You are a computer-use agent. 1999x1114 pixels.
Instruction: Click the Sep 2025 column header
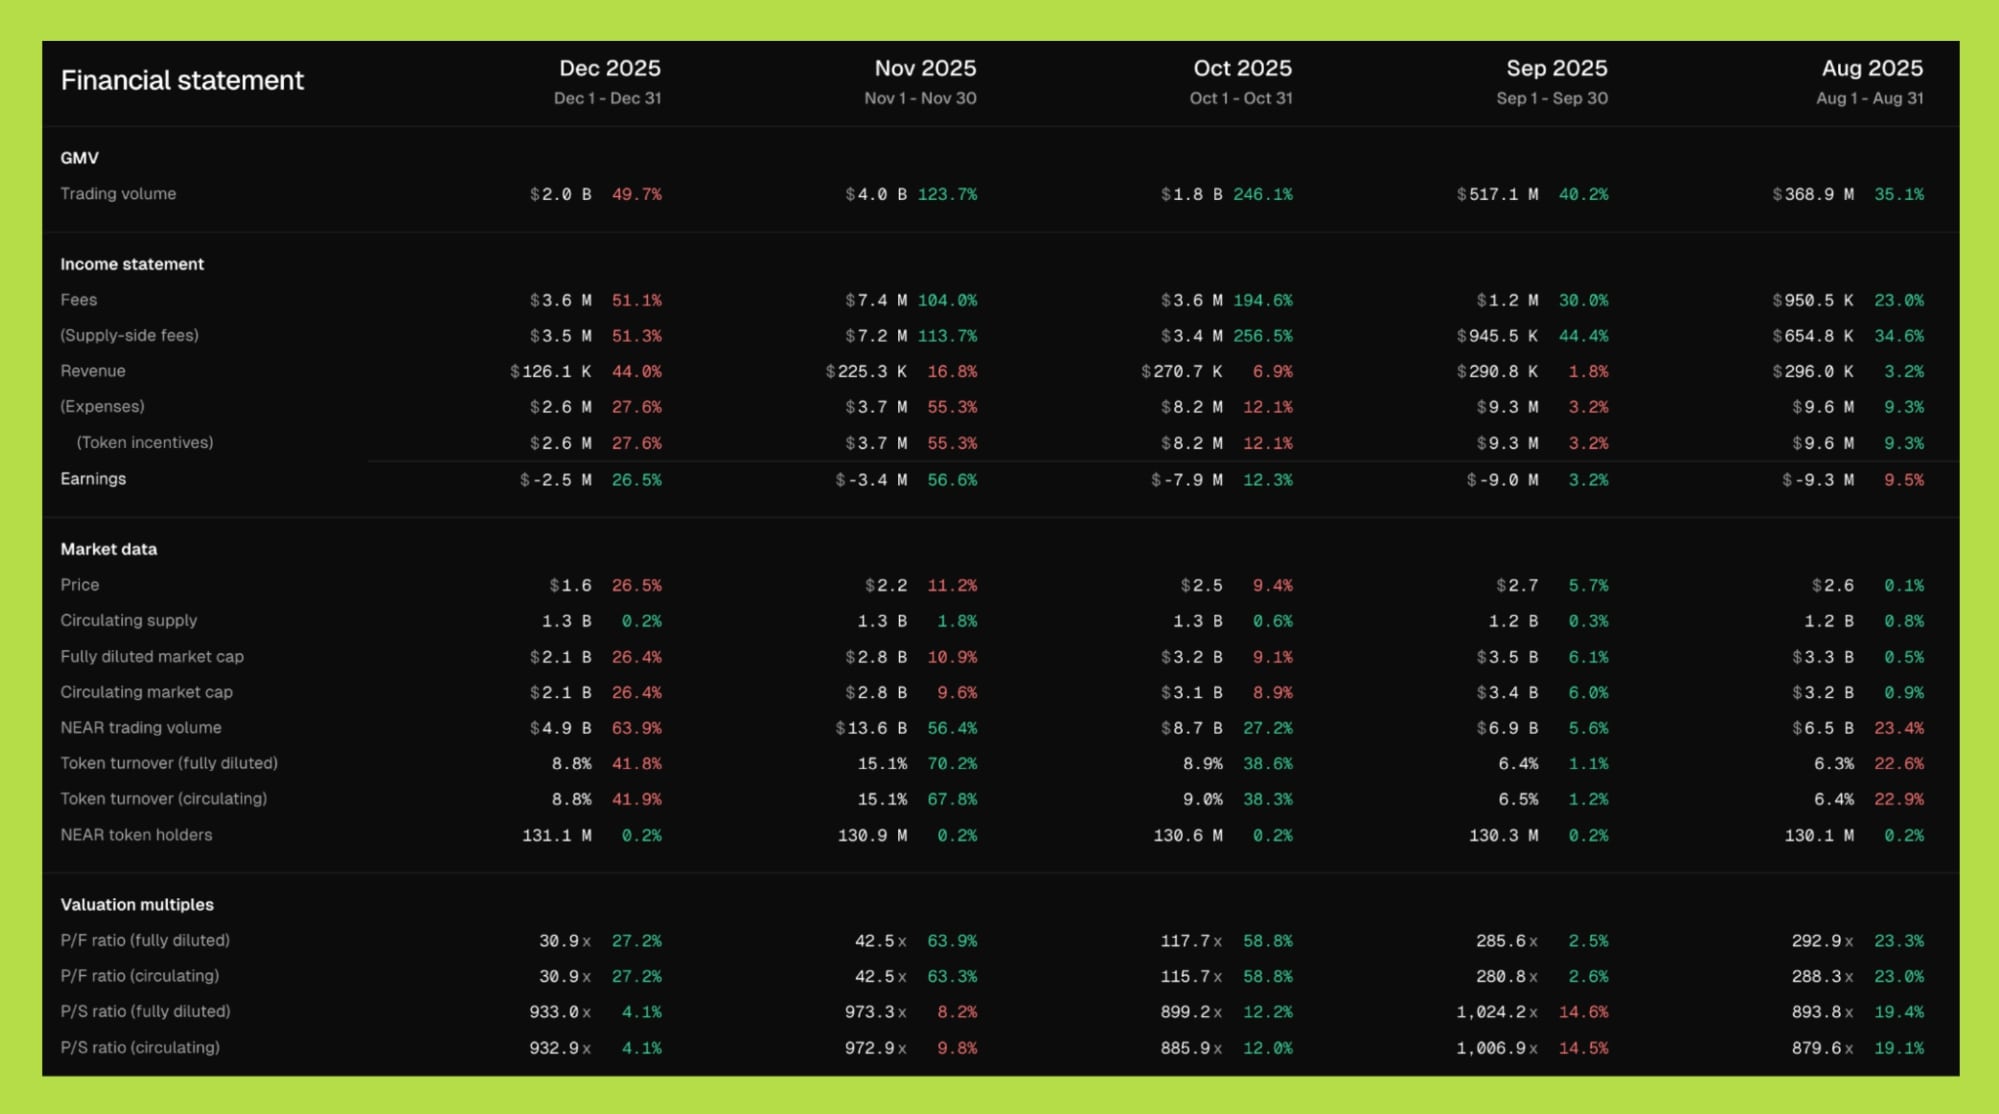[1556, 68]
